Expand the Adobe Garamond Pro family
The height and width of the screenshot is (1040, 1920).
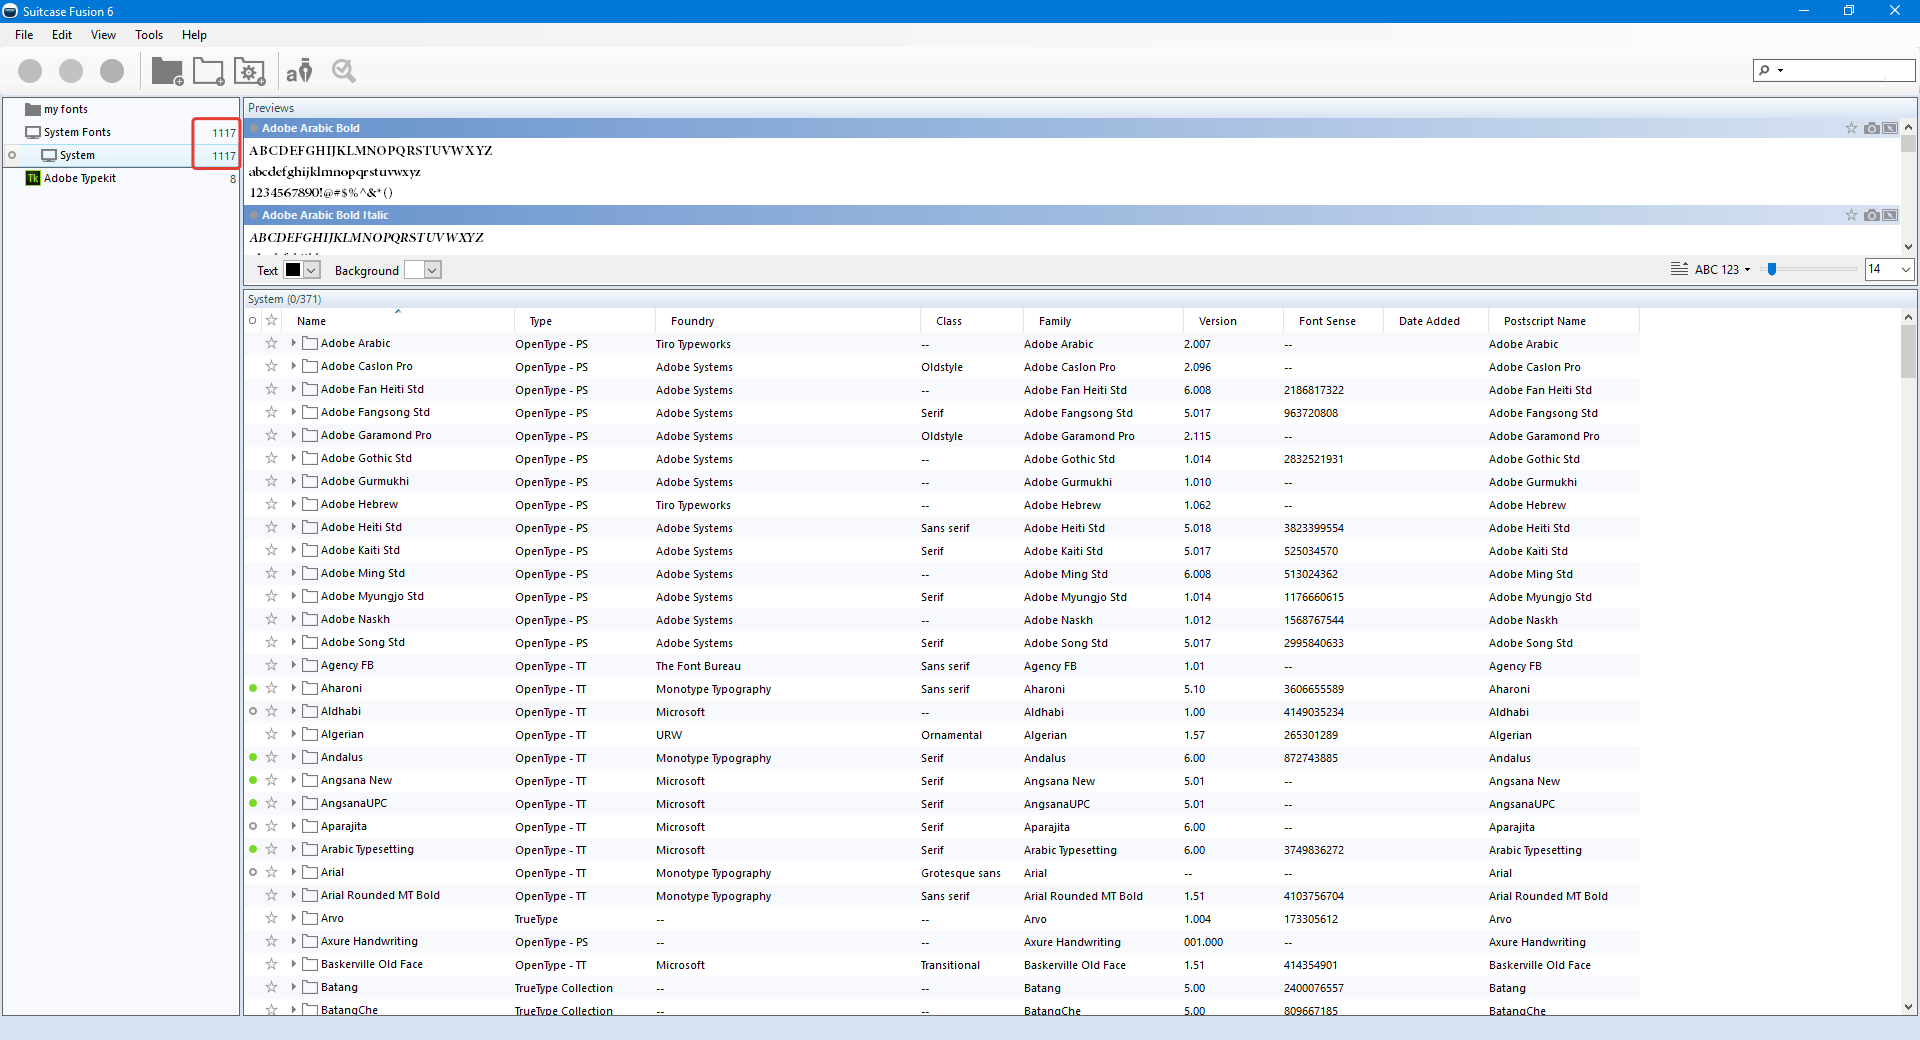click(294, 435)
